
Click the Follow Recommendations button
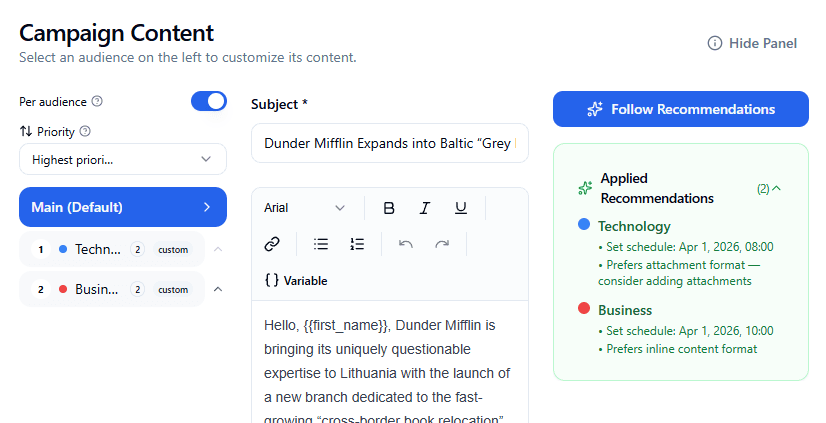(681, 109)
